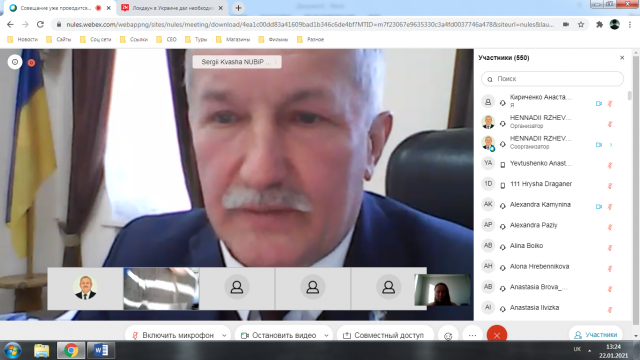Click the camera indicator in address bar

(566, 24)
